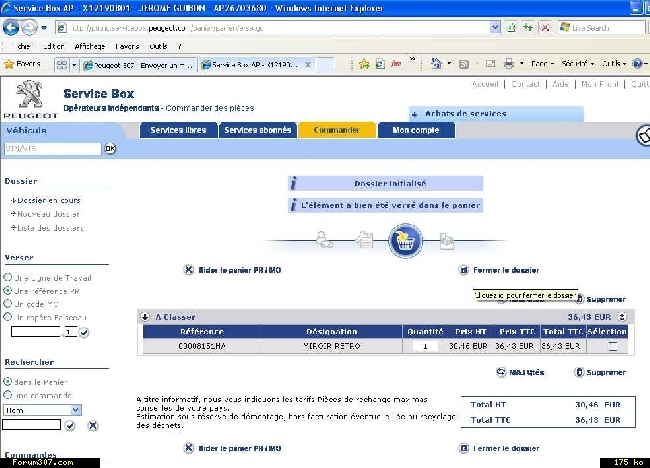Image resolution: width=650 pixels, height=468 pixels.
Task: Open the Sécurité toolbar menu
Action: point(578,63)
